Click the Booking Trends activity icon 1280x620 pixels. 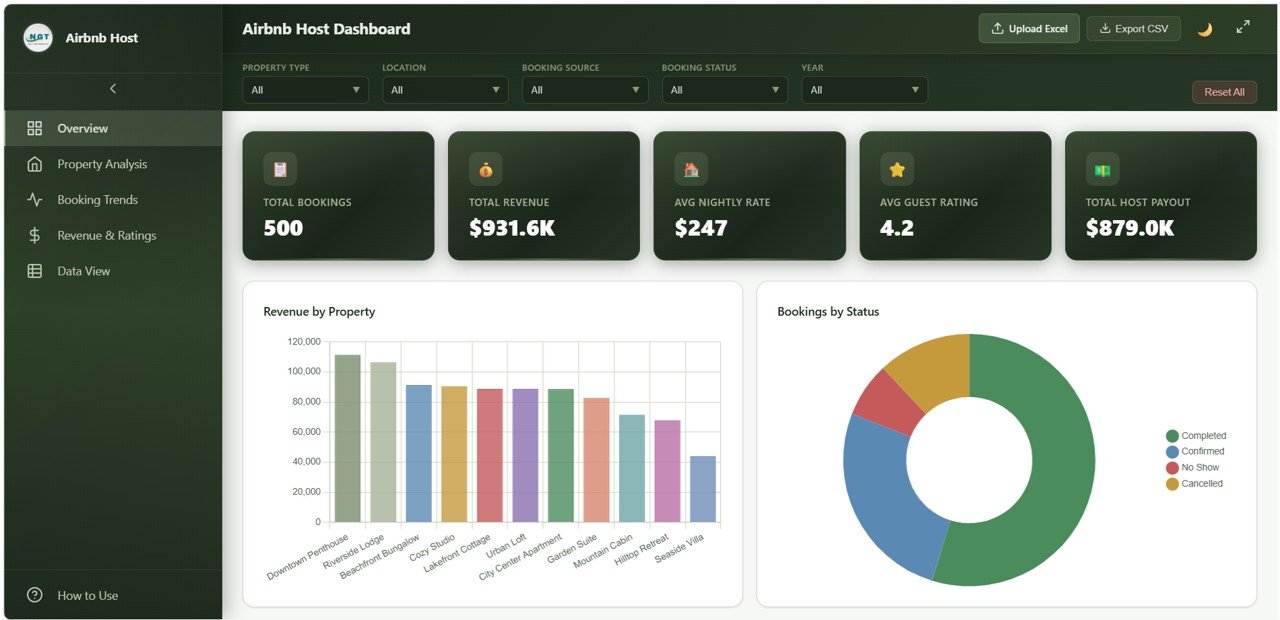[34, 199]
